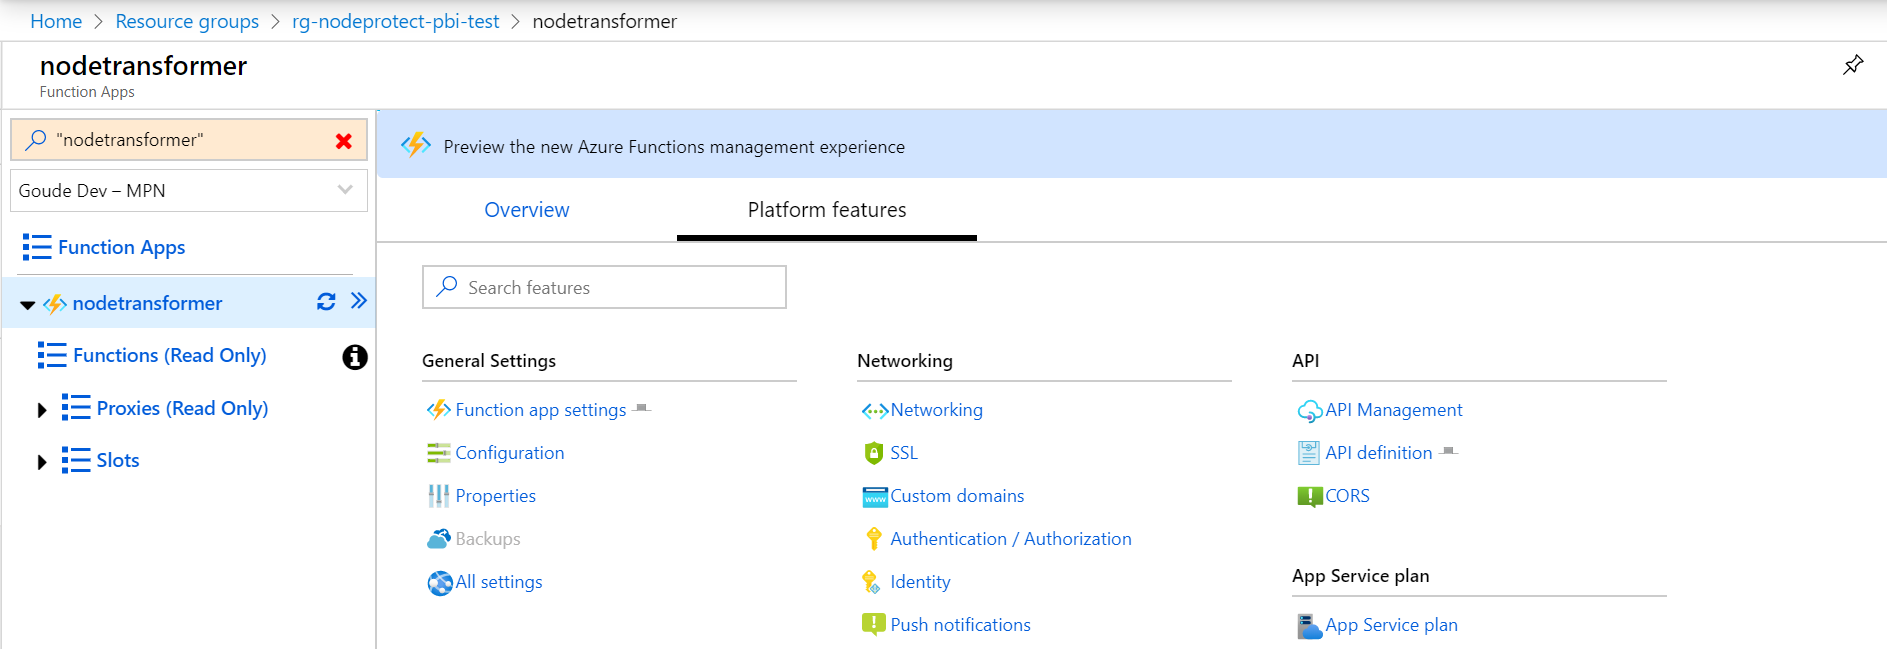Click the Slots list icon
Image resolution: width=1887 pixels, height=649 pixels.
[76, 460]
